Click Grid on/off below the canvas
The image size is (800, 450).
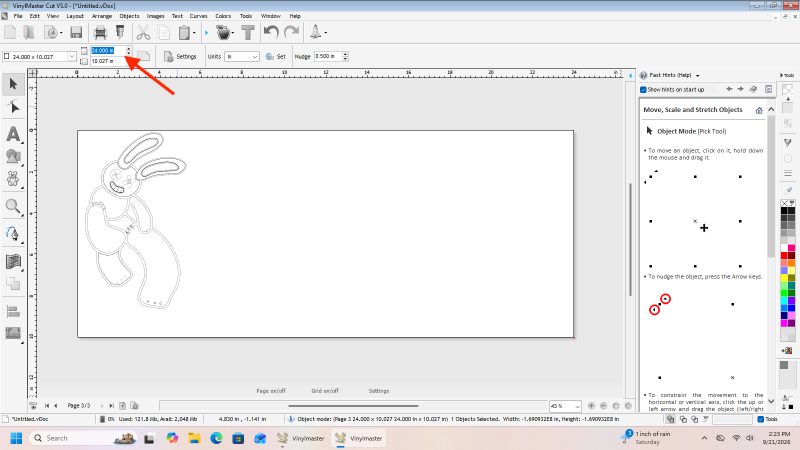tap(325, 391)
